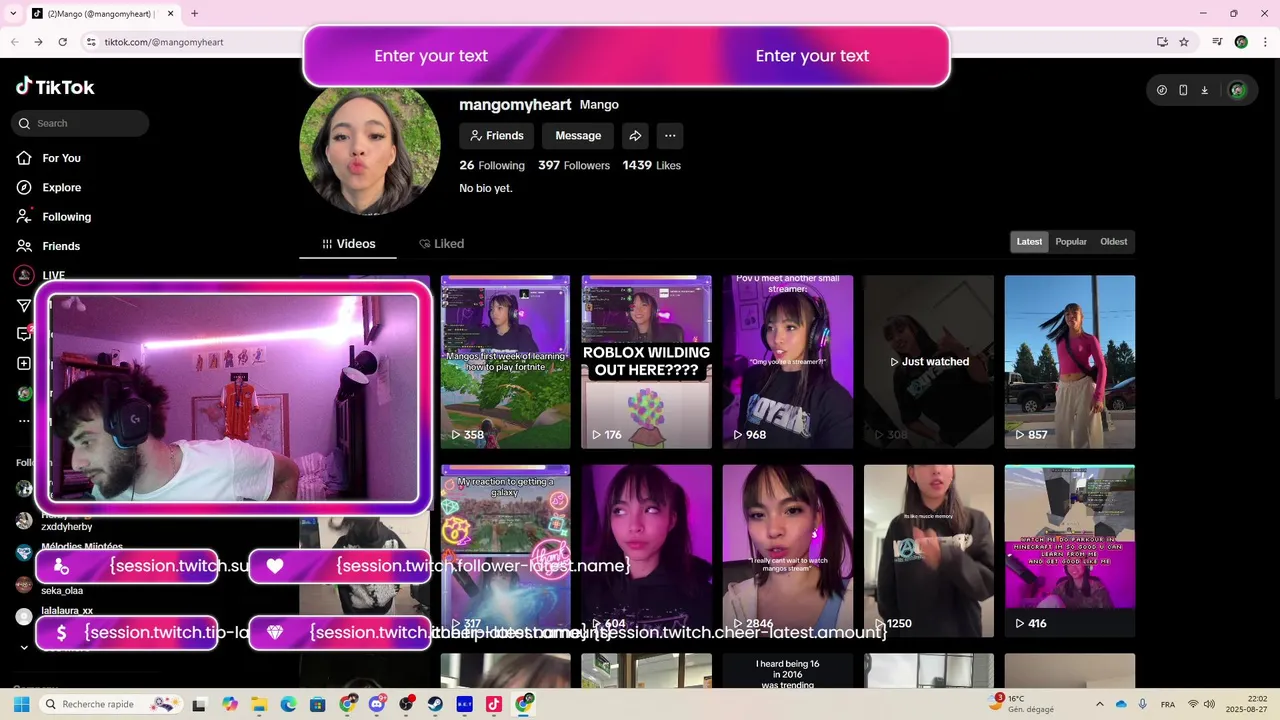Open the video with 604 views
Image resolution: width=1280 pixels, height=720 pixels.
point(646,551)
